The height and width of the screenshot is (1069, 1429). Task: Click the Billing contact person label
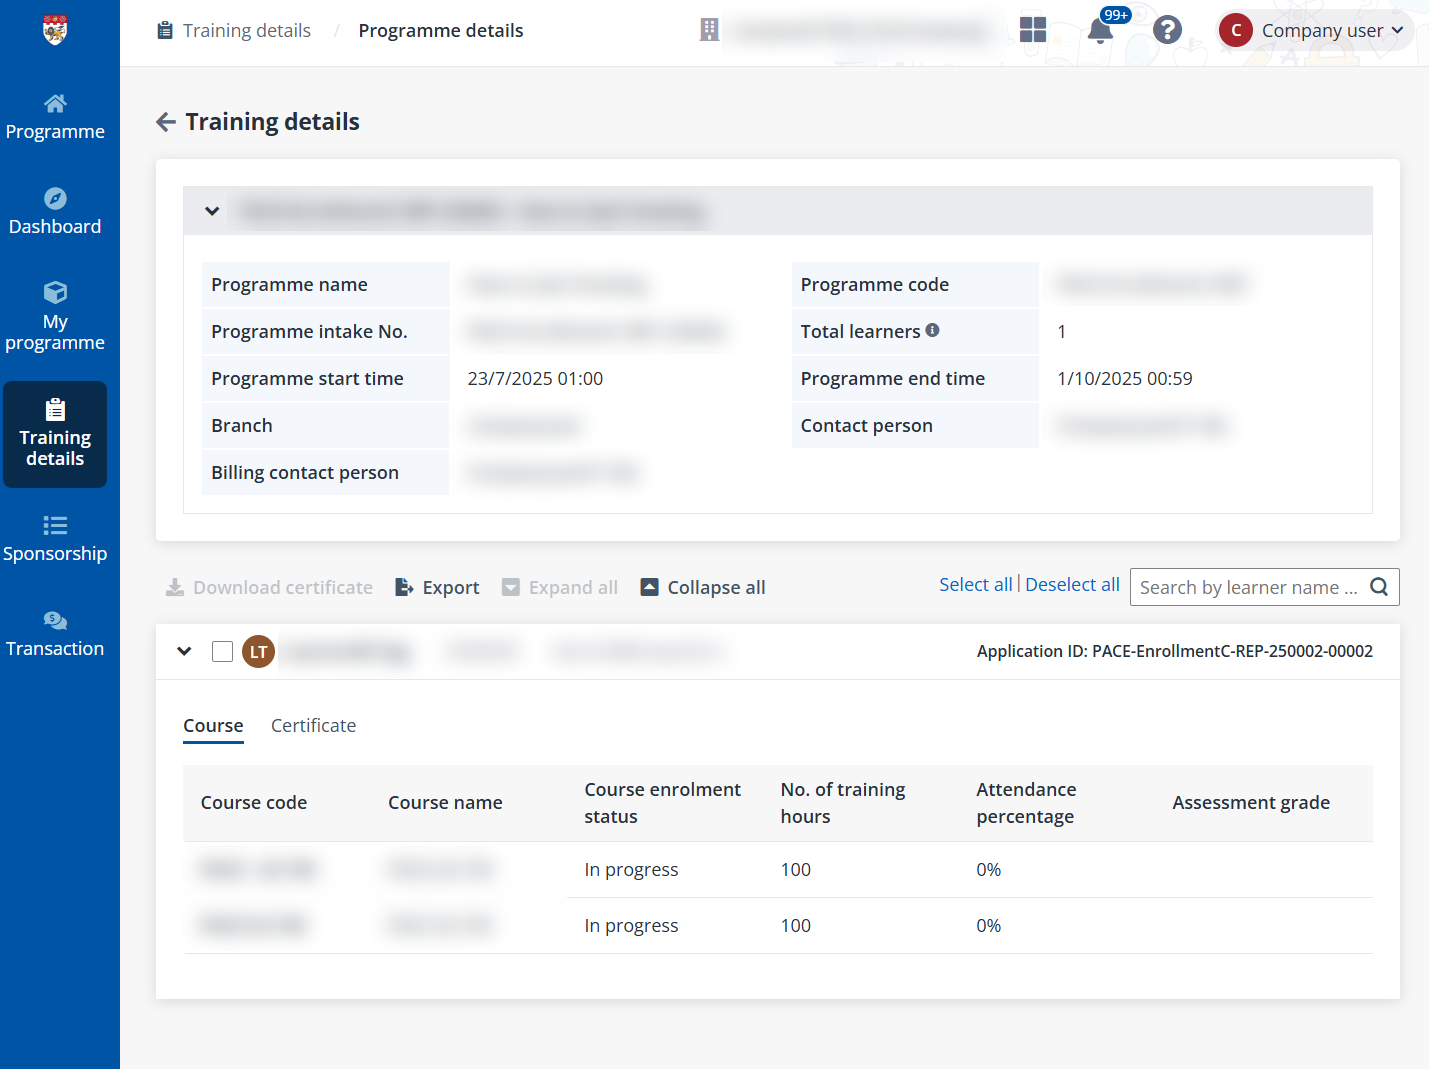[305, 473]
